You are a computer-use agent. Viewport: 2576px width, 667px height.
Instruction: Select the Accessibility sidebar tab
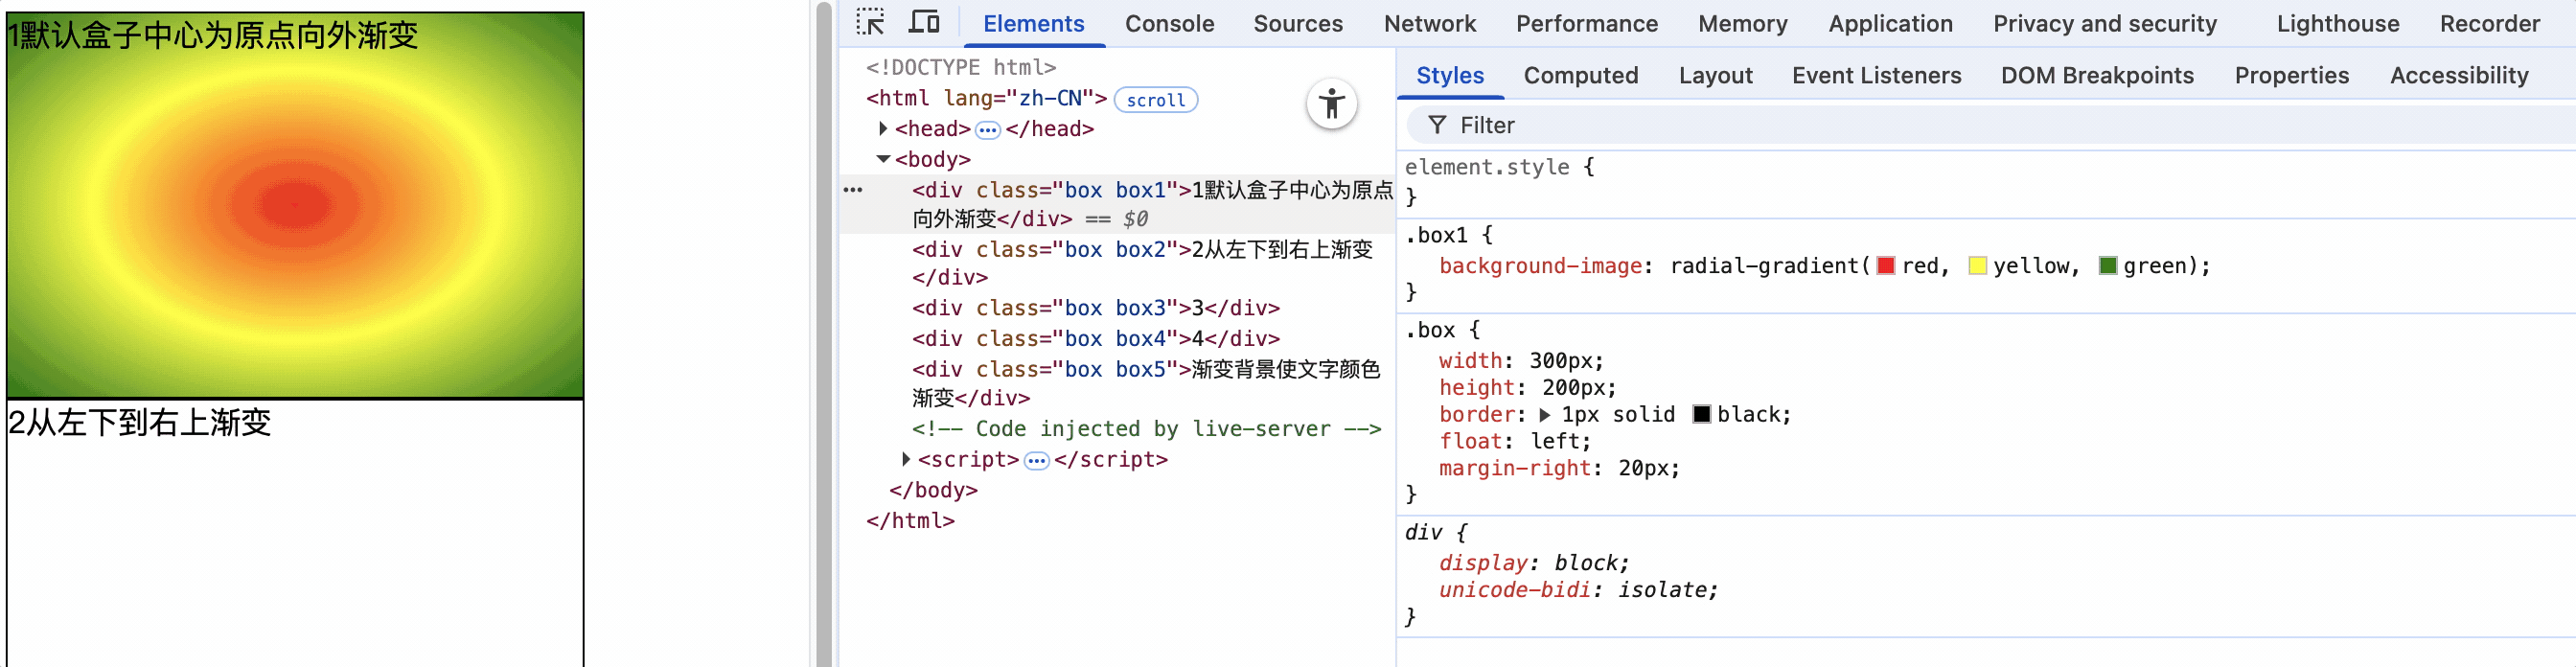2458,76
